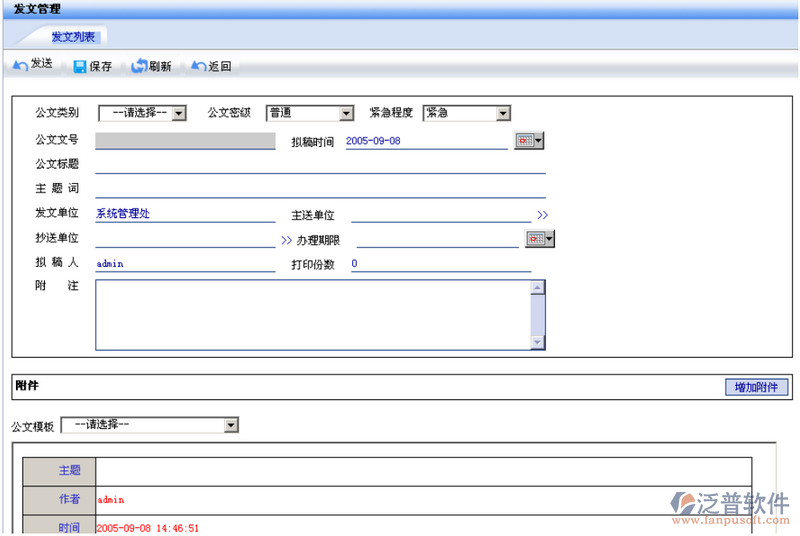This screenshot has height=536, width=800.
Task: Open the 公文密级 dropdown showing 普通
Action: pos(346,114)
